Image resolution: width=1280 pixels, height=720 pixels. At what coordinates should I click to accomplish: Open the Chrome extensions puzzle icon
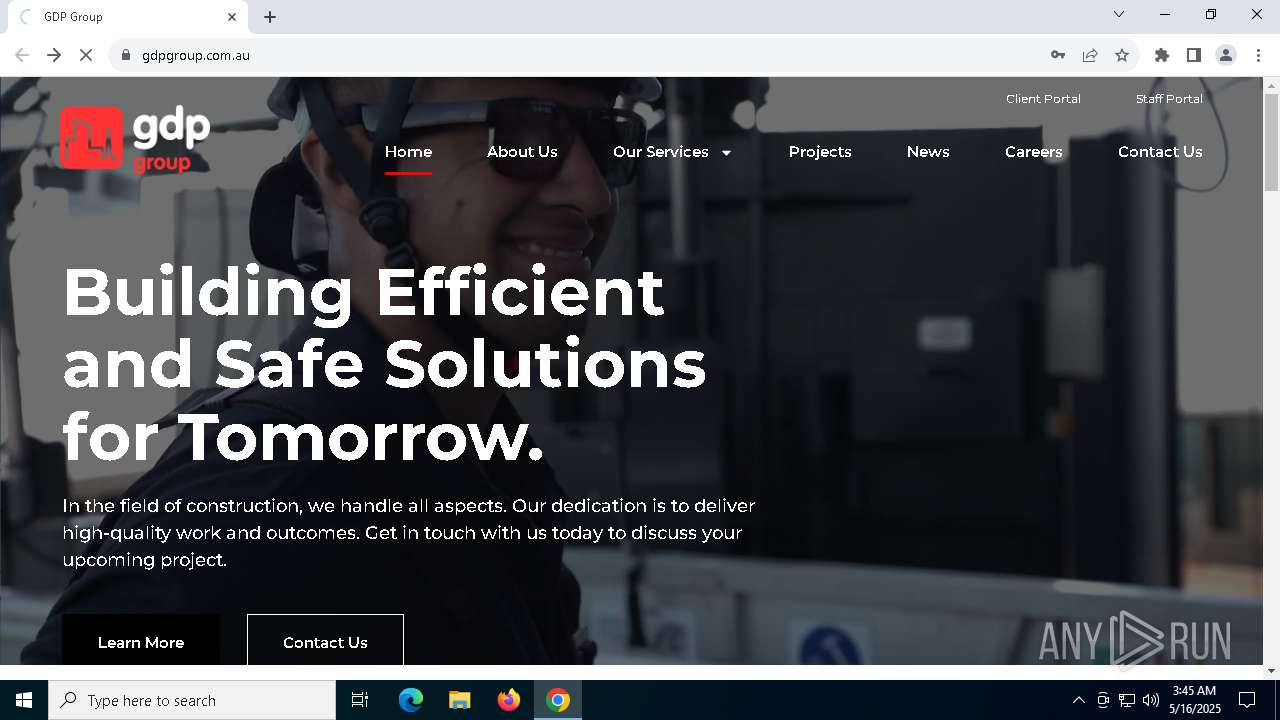tap(1162, 55)
